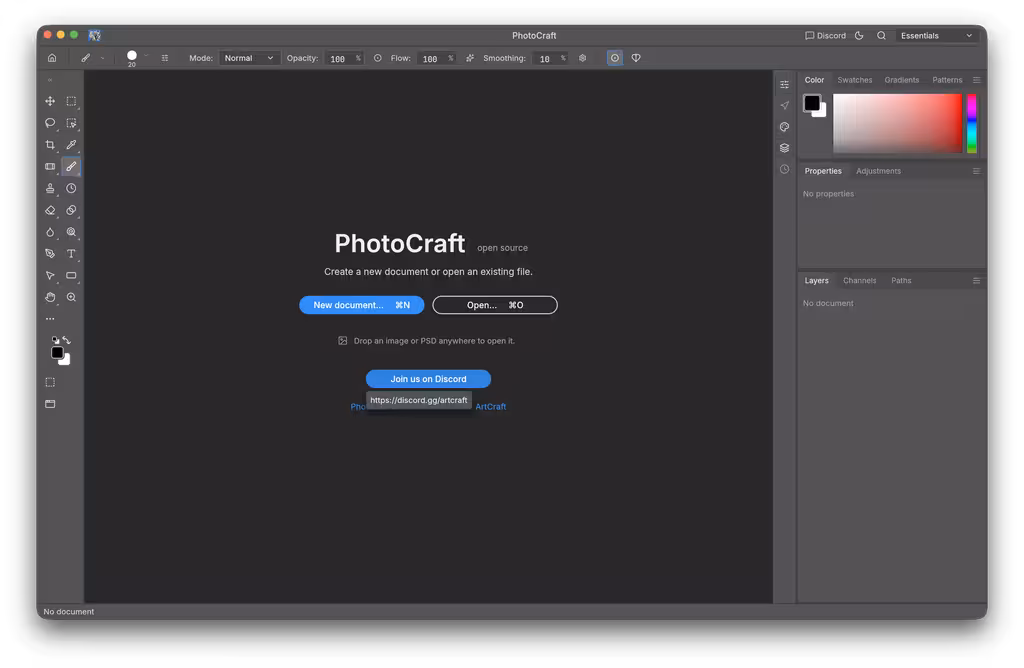1024x668 pixels.
Task: Switch to the Swatches tab
Action: 855,80
